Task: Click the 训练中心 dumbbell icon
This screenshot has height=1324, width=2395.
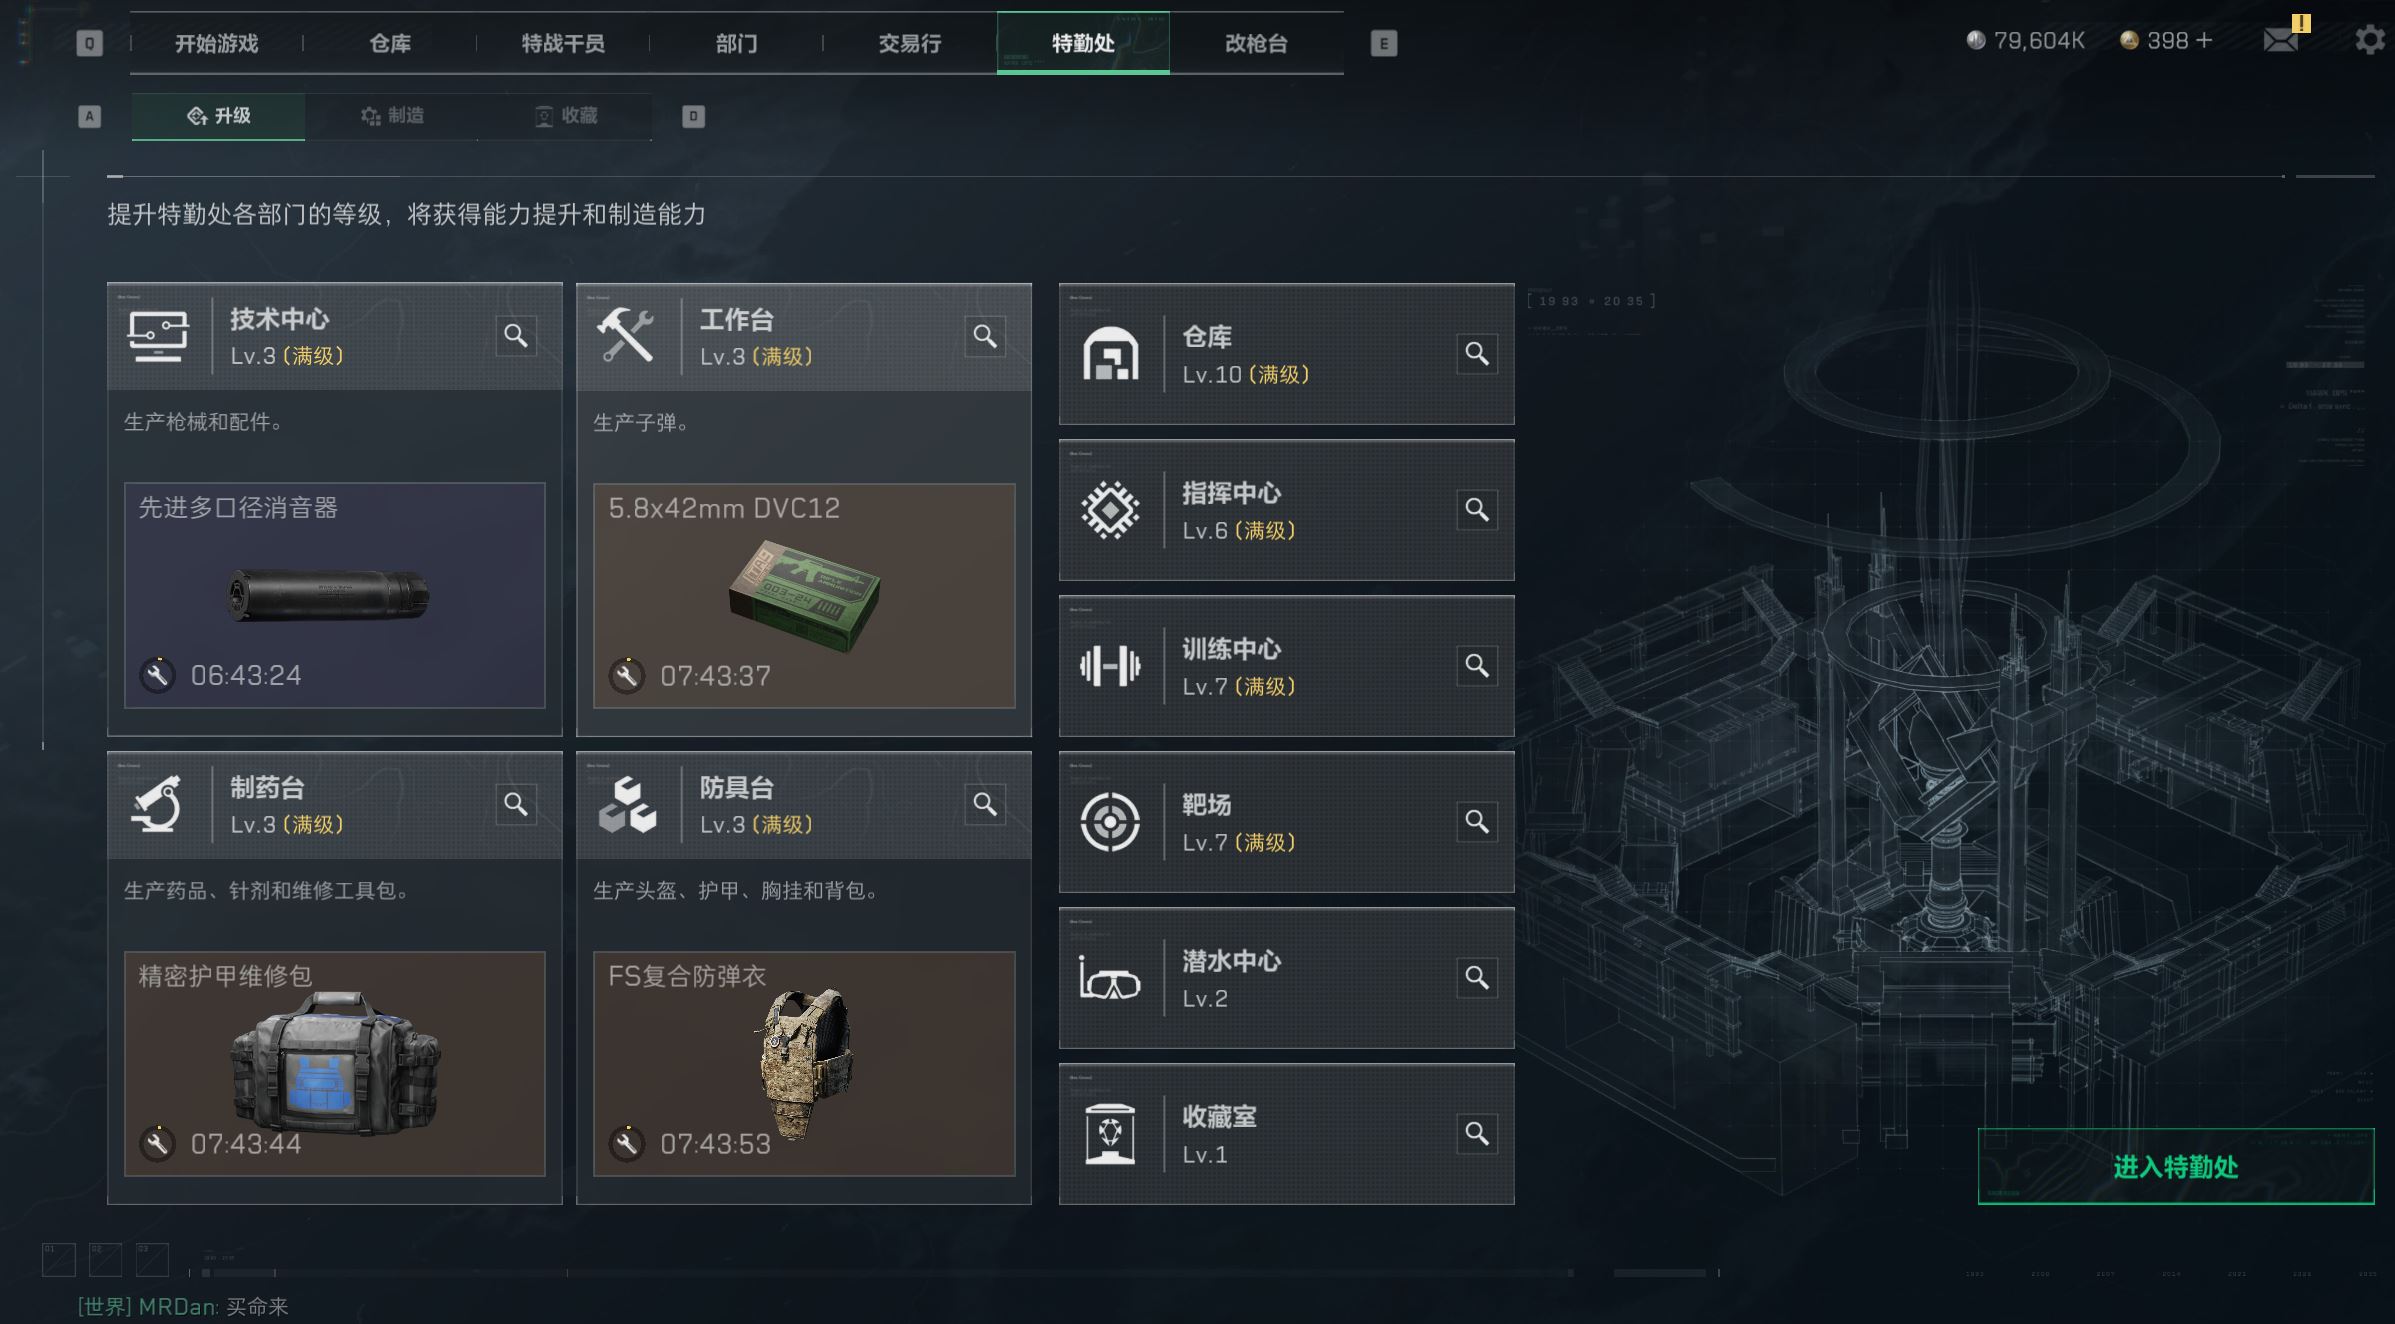Action: (1110, 666)
